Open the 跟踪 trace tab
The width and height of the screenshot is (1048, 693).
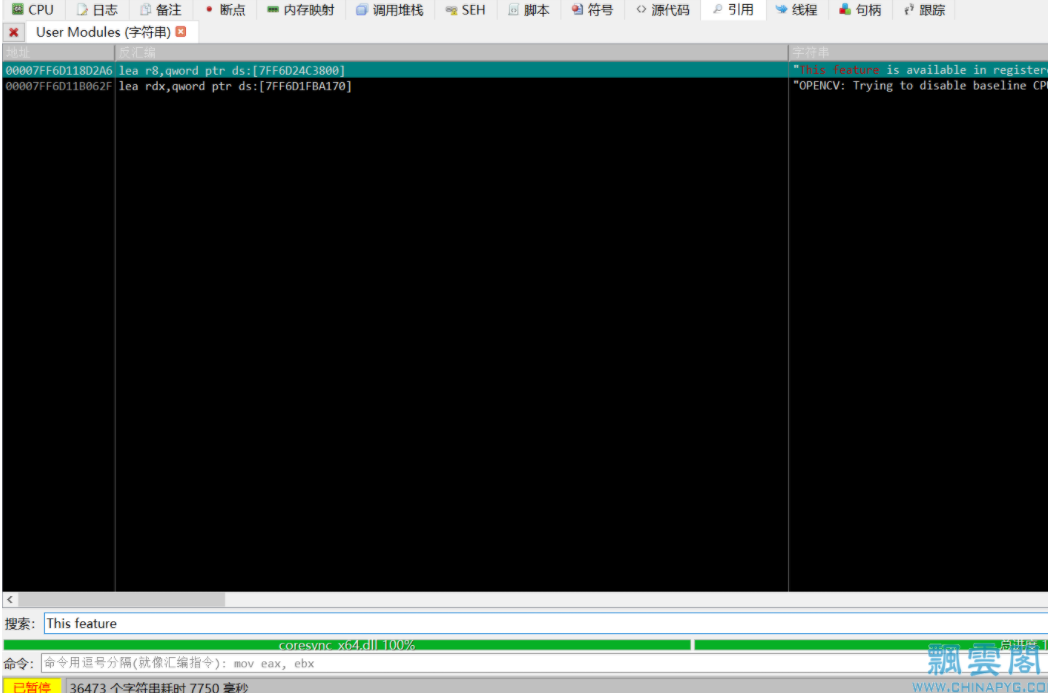click(924, 10)
